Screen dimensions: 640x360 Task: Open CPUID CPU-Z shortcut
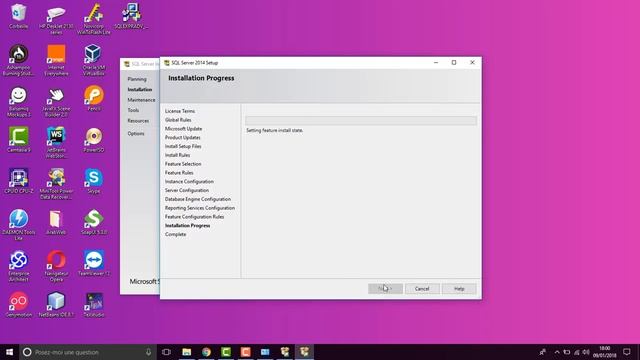tap(18, 181)
